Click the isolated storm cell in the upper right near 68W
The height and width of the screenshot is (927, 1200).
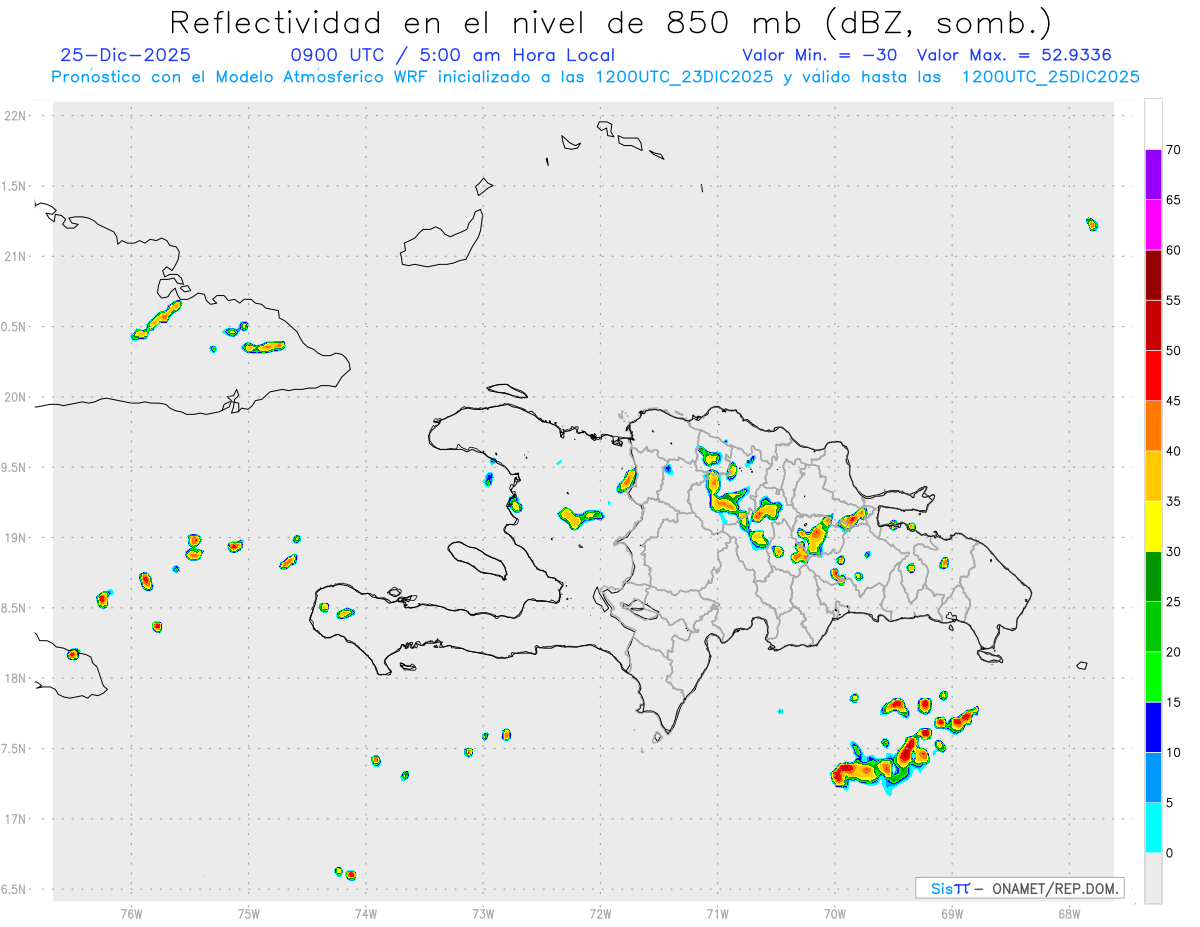click(1092, 224)
